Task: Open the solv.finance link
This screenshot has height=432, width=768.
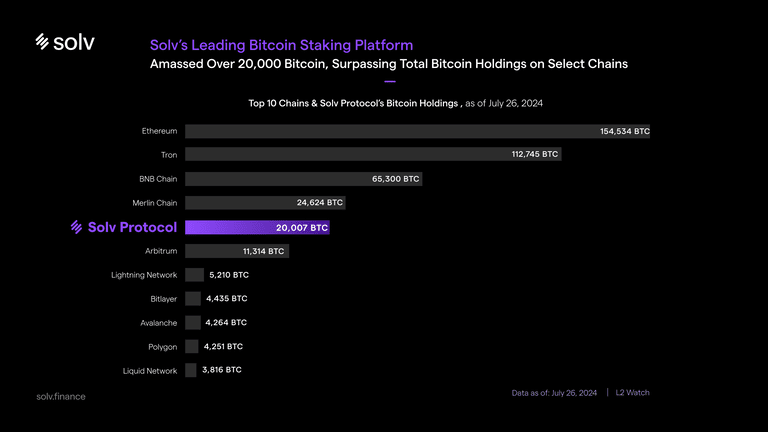Action: pos(61,397)
